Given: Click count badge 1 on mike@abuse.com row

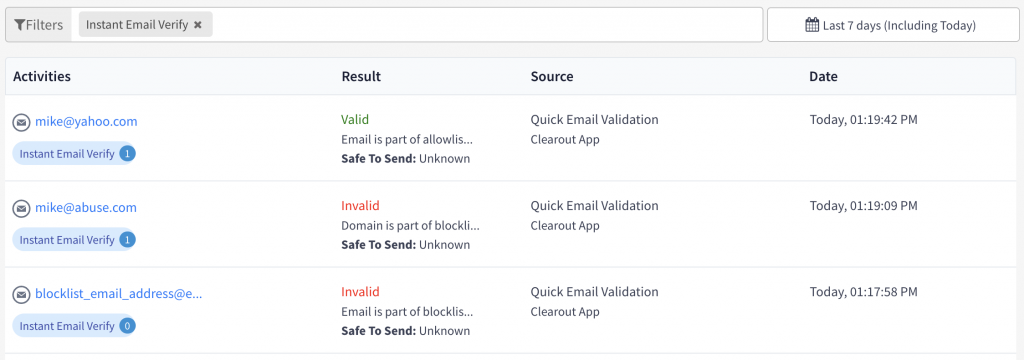Looking at the screenshot, I should 128,240.
